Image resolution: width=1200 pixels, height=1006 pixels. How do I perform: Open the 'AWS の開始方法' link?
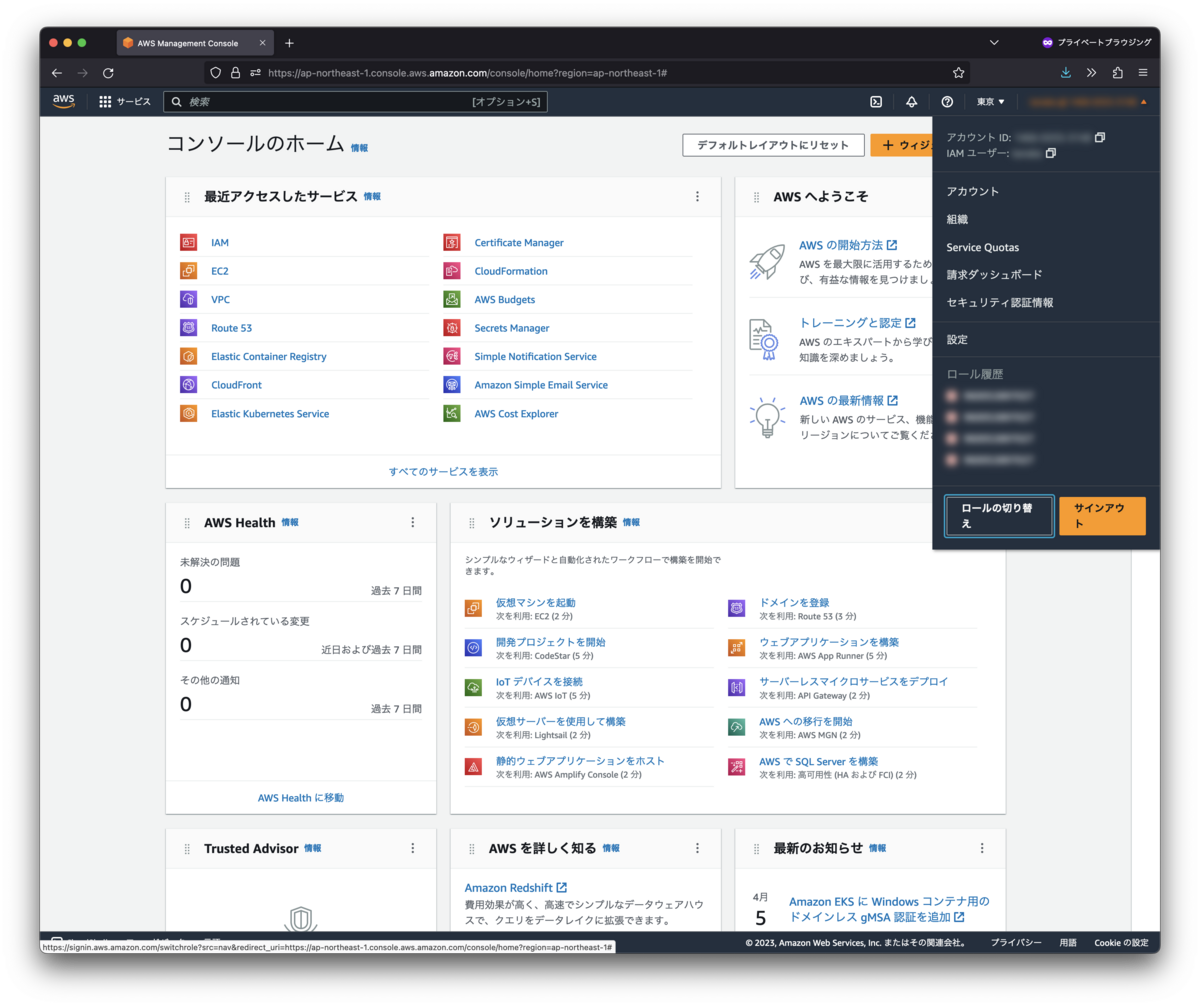click(x=848, y=245)
